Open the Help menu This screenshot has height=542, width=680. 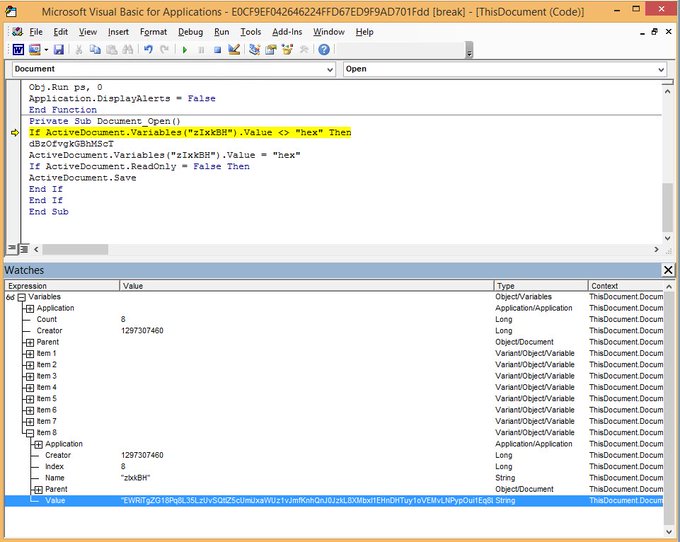point(364,32)
